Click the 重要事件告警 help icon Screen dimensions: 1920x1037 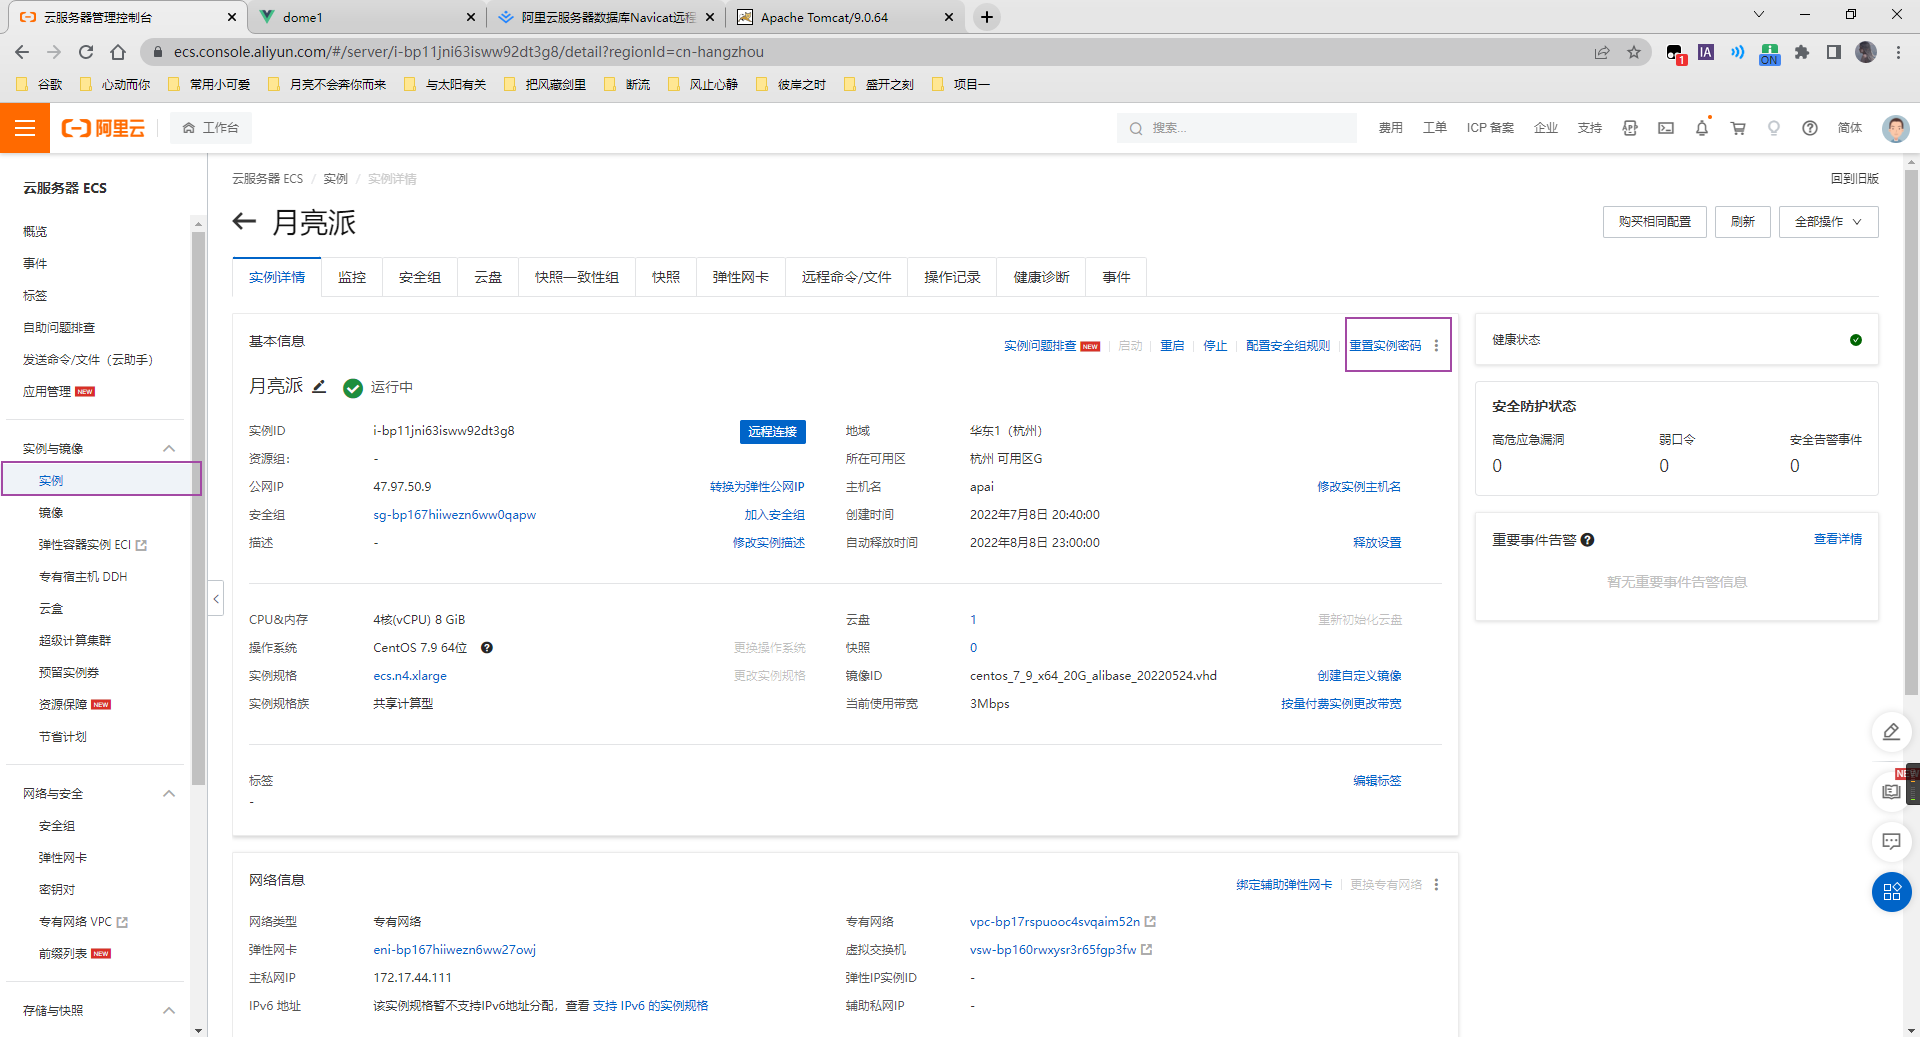[1587, 540]
